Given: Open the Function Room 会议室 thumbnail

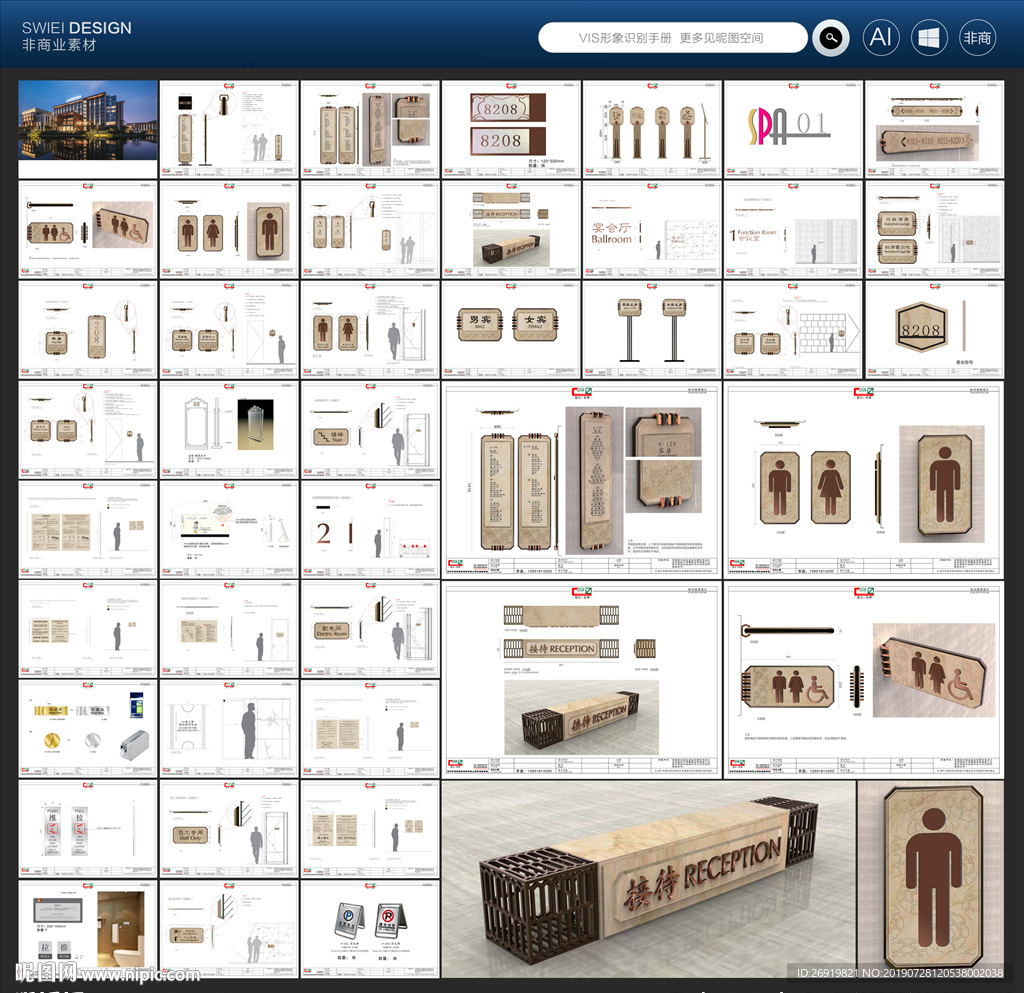Looking at the screenshot, I should tap(793, 230).
